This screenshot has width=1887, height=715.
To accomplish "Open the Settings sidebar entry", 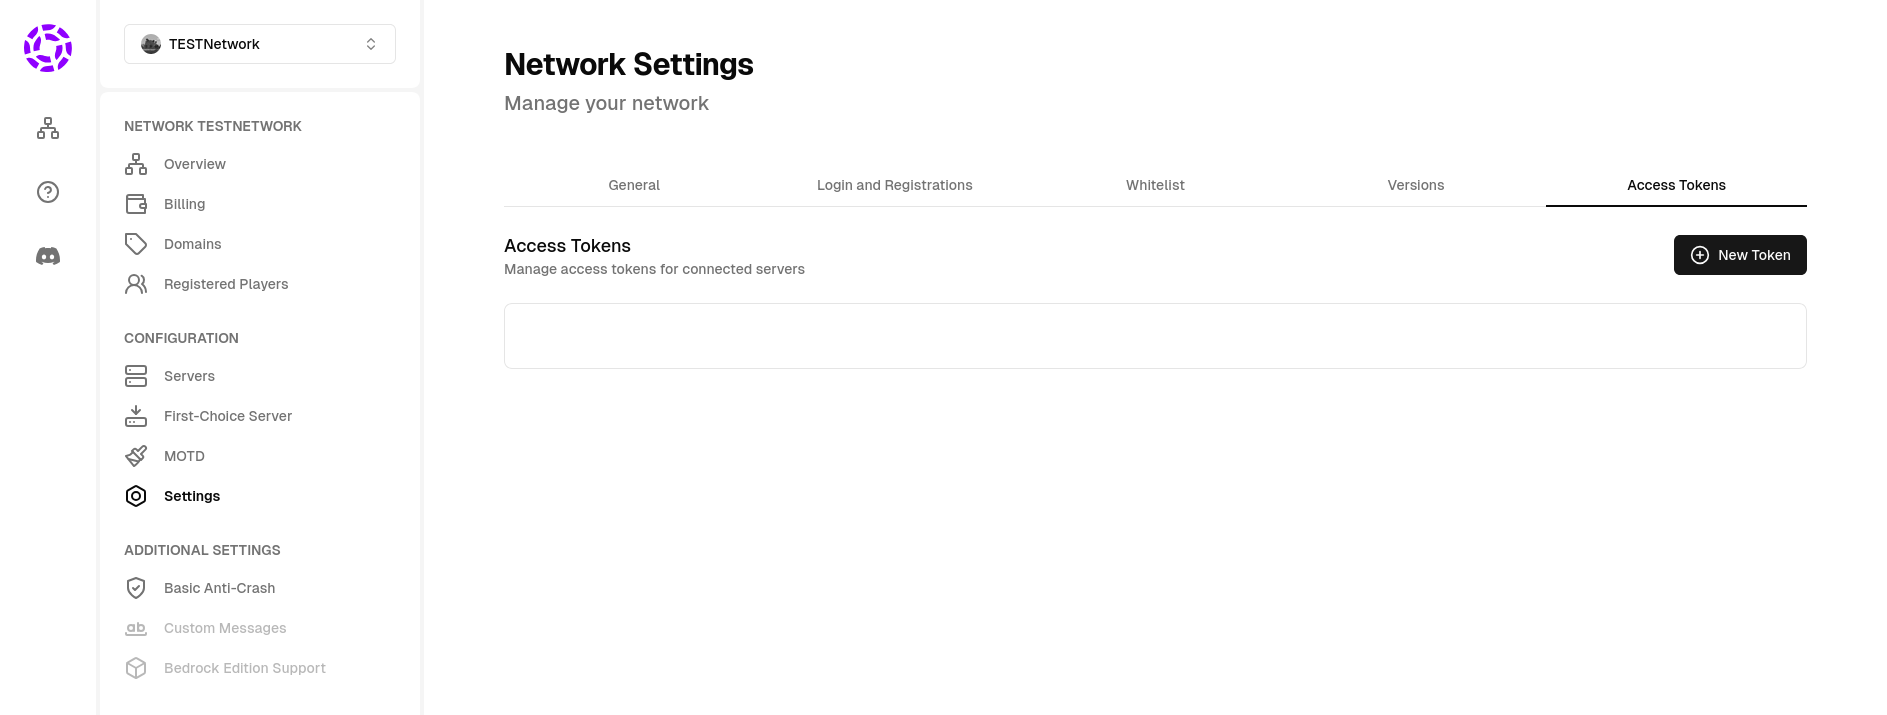I will 191,496.
